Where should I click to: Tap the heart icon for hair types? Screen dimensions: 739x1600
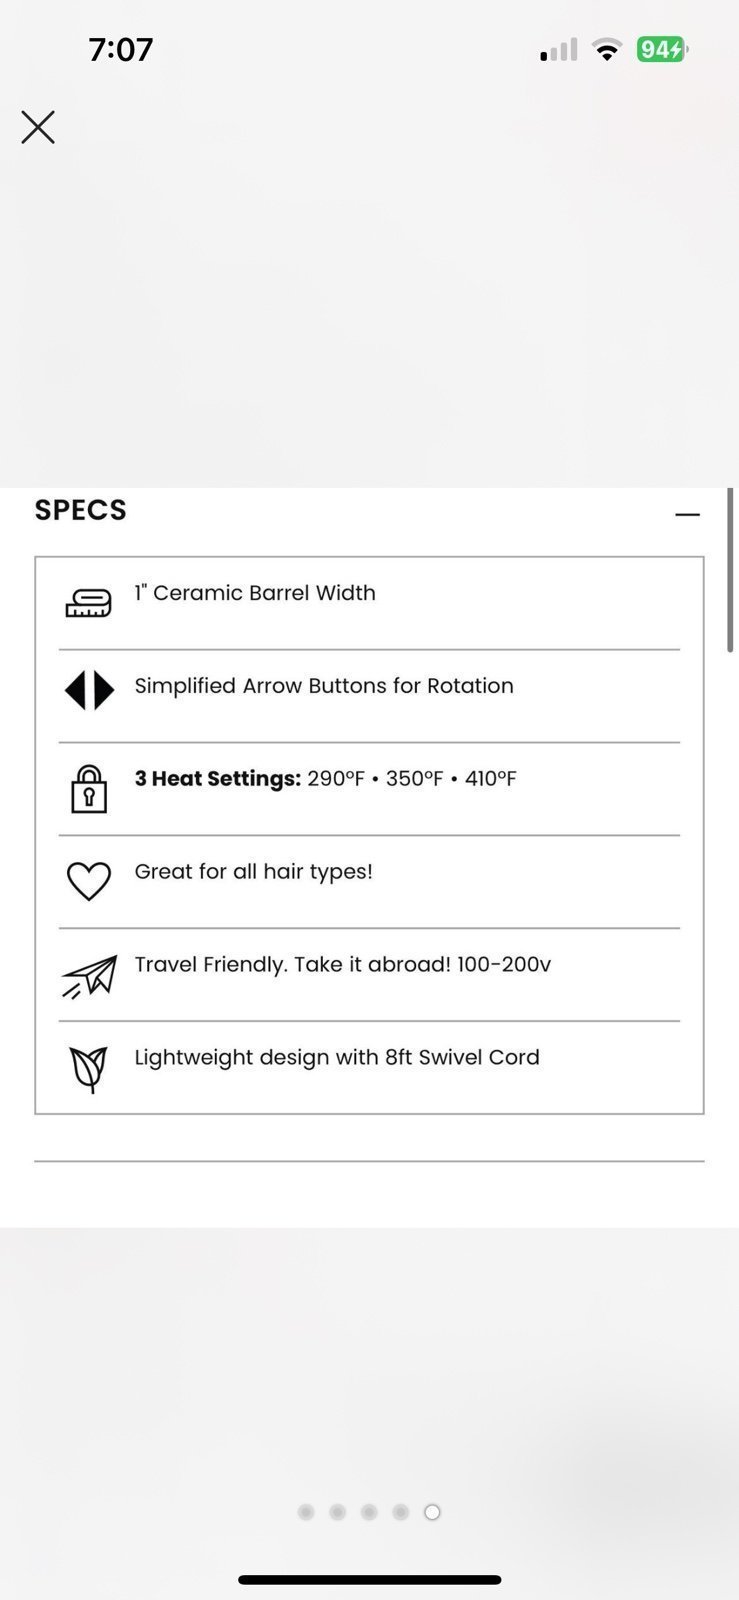89,881
